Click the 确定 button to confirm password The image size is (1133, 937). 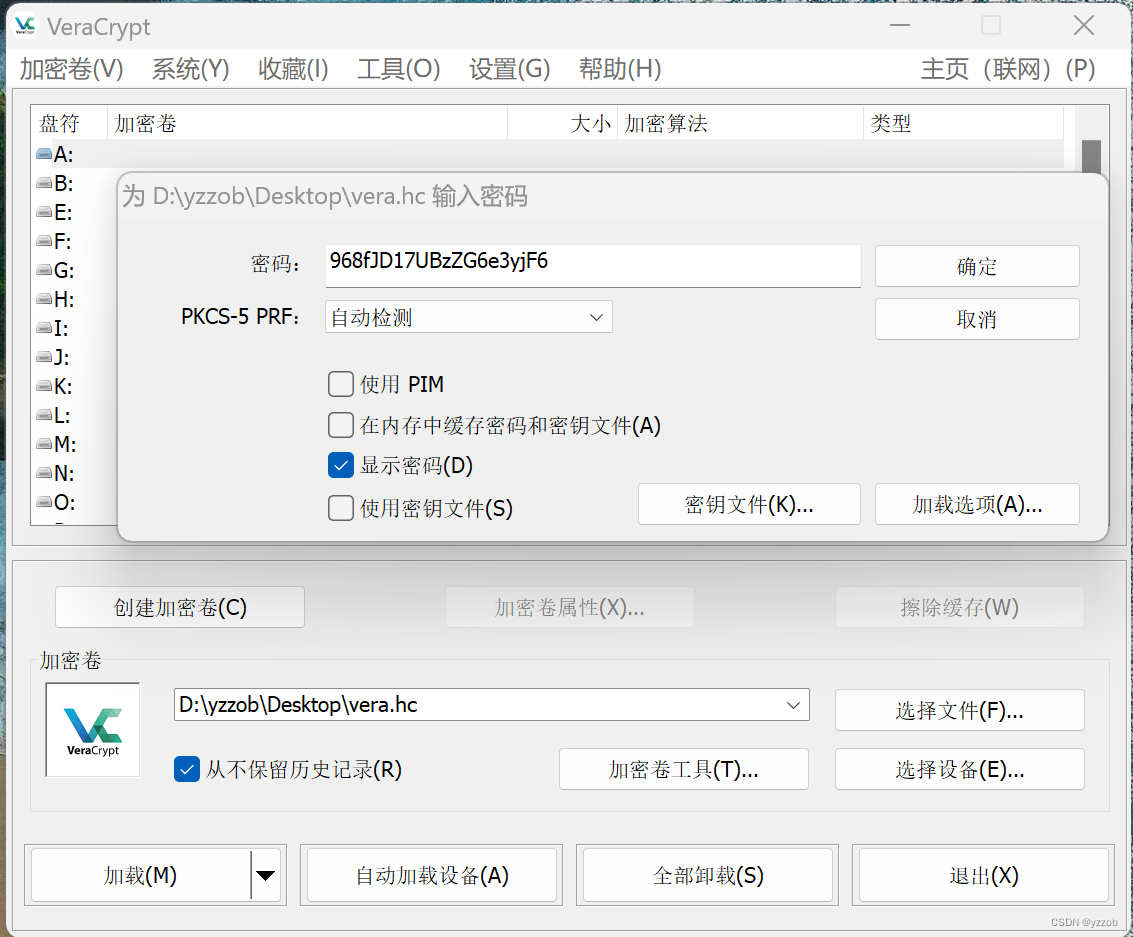[x=976, y=266]
